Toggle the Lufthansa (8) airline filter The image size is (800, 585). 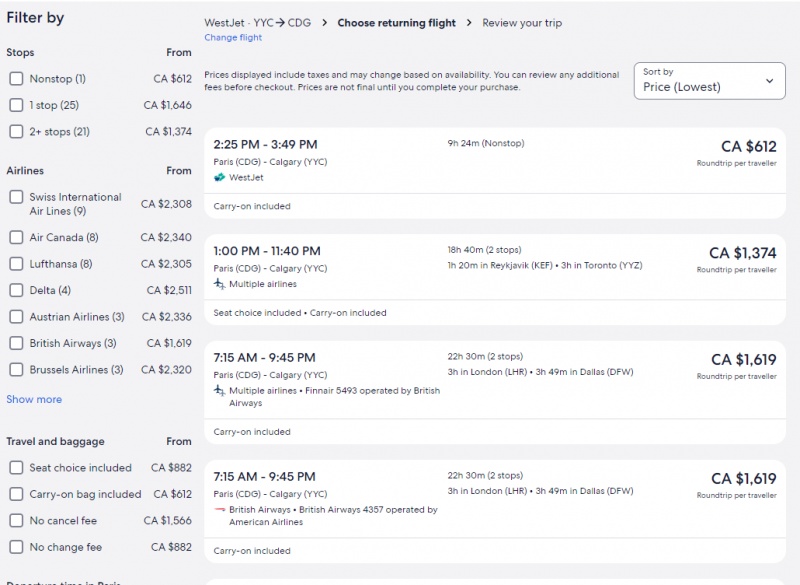(x=16, y=264)
